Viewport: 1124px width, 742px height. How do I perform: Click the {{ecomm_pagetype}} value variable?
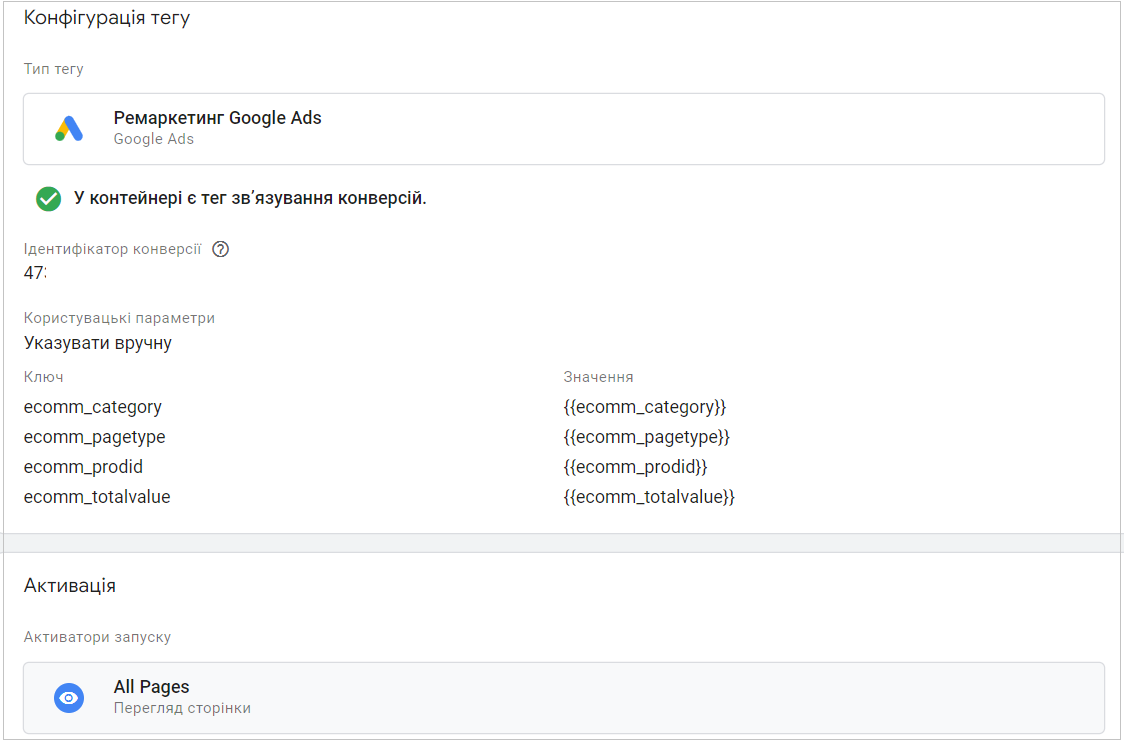click(647, 437)
